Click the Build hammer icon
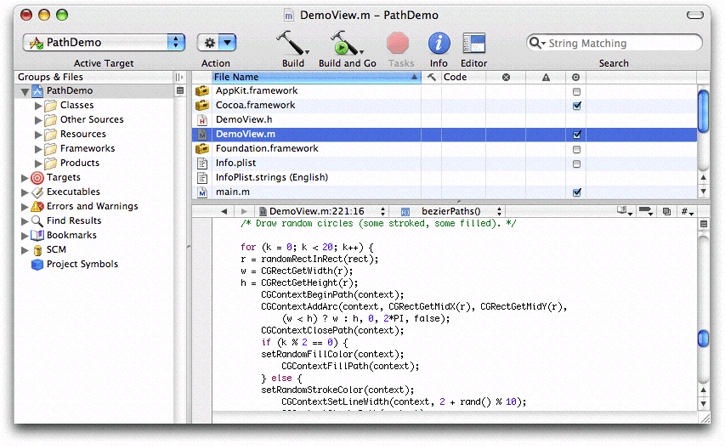The width and height of the screenshot is (725, 446). pyautogui.click(x=291, y=43)
